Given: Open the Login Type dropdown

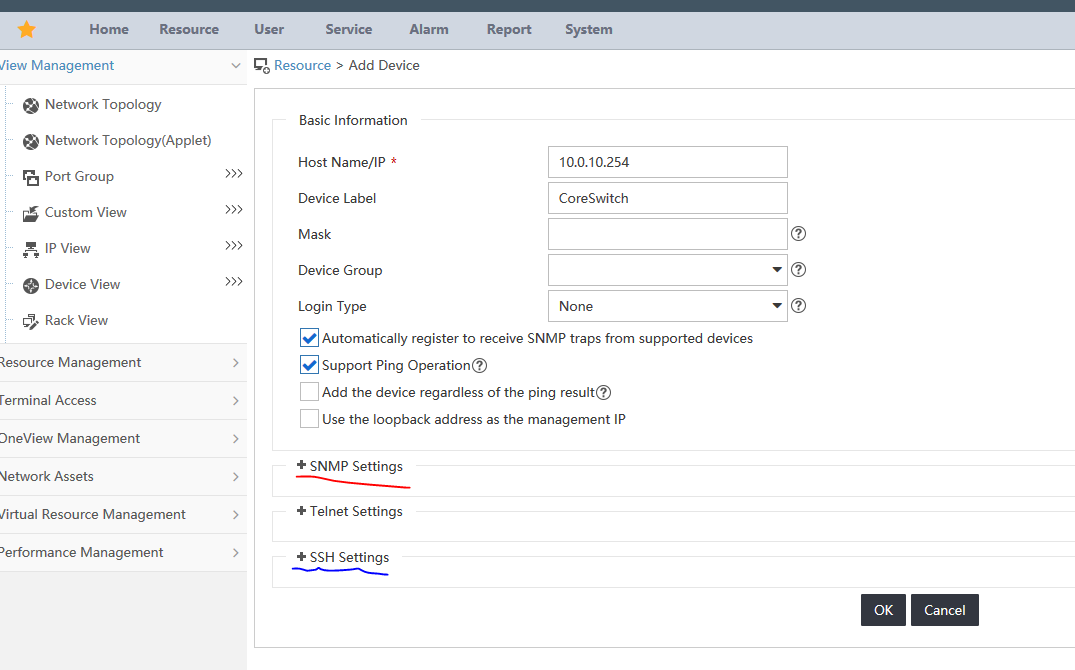Looking at the screenshot, I should (x=668, y=306).
